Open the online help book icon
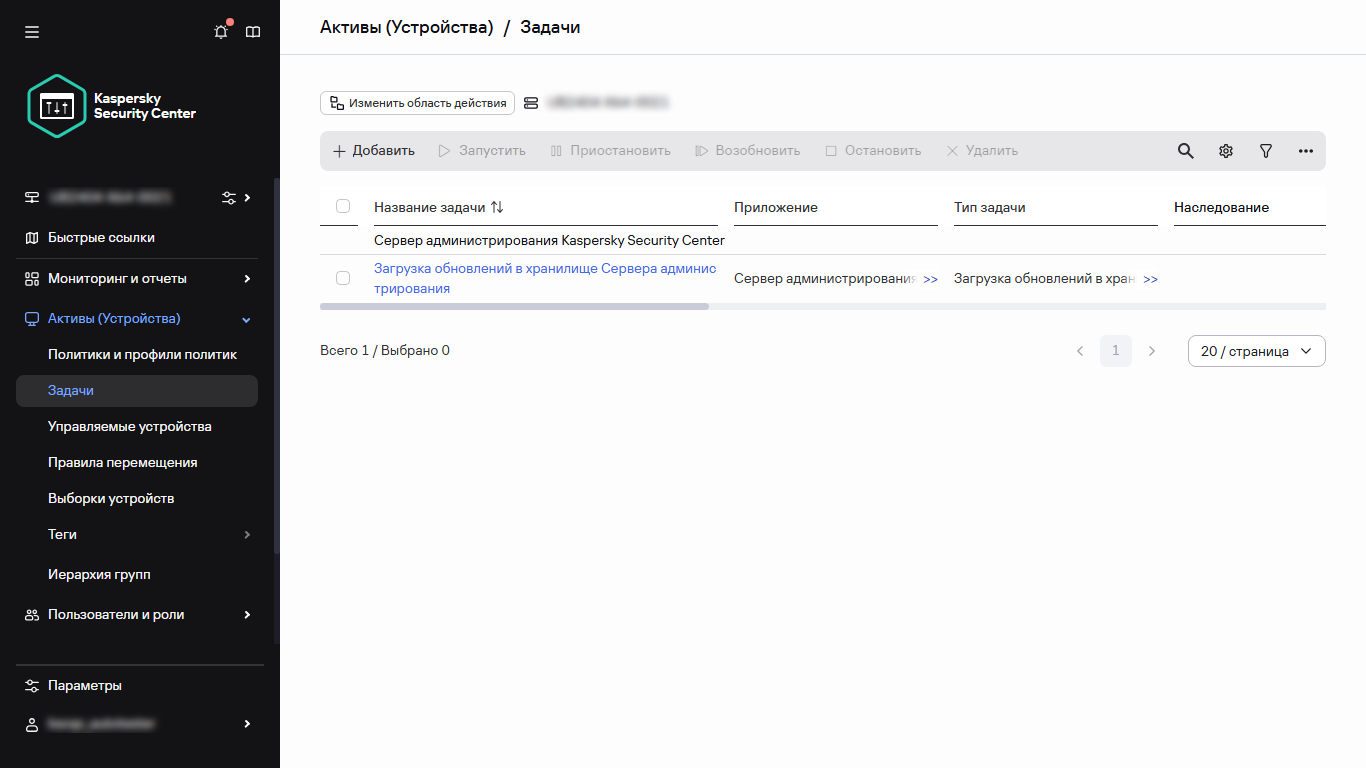 (253, 32)
